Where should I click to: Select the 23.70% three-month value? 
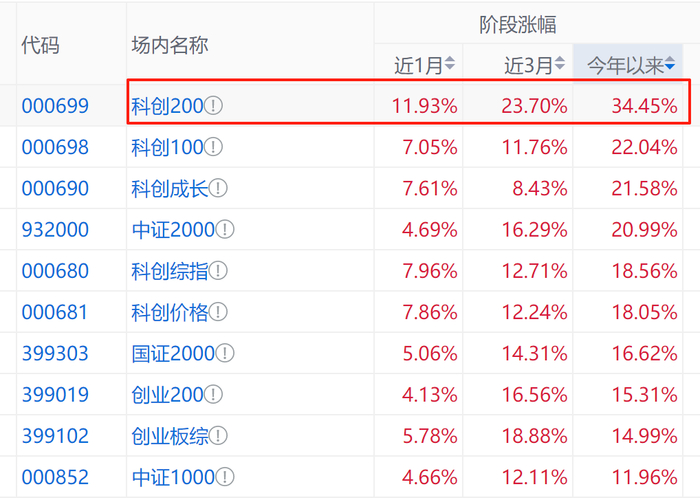tap(534, 106)
